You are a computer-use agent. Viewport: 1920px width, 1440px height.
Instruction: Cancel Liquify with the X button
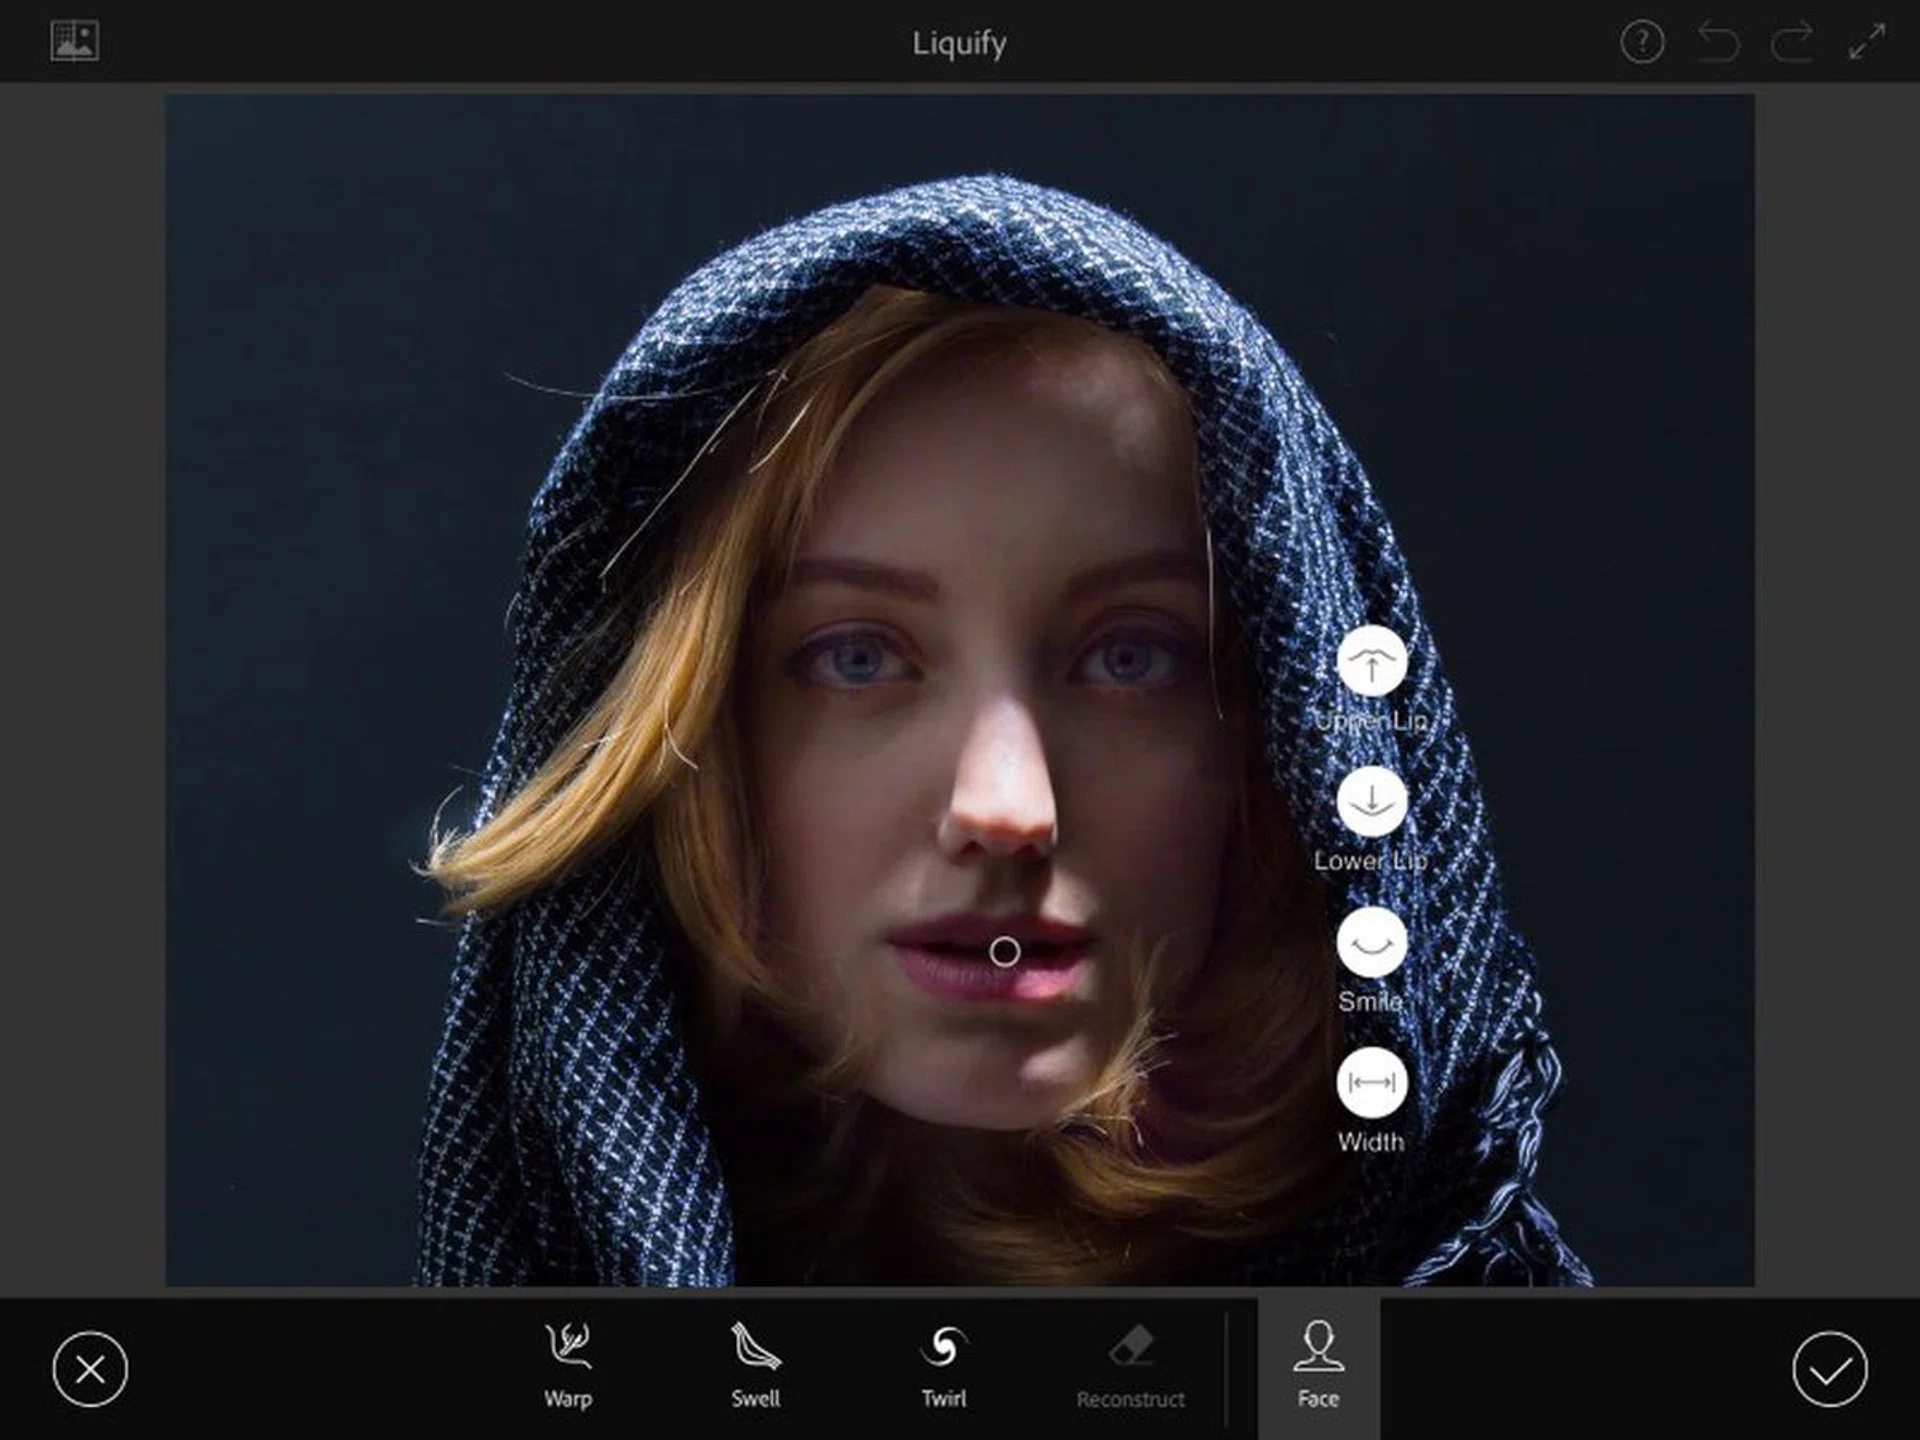(x=90, y=1370)
